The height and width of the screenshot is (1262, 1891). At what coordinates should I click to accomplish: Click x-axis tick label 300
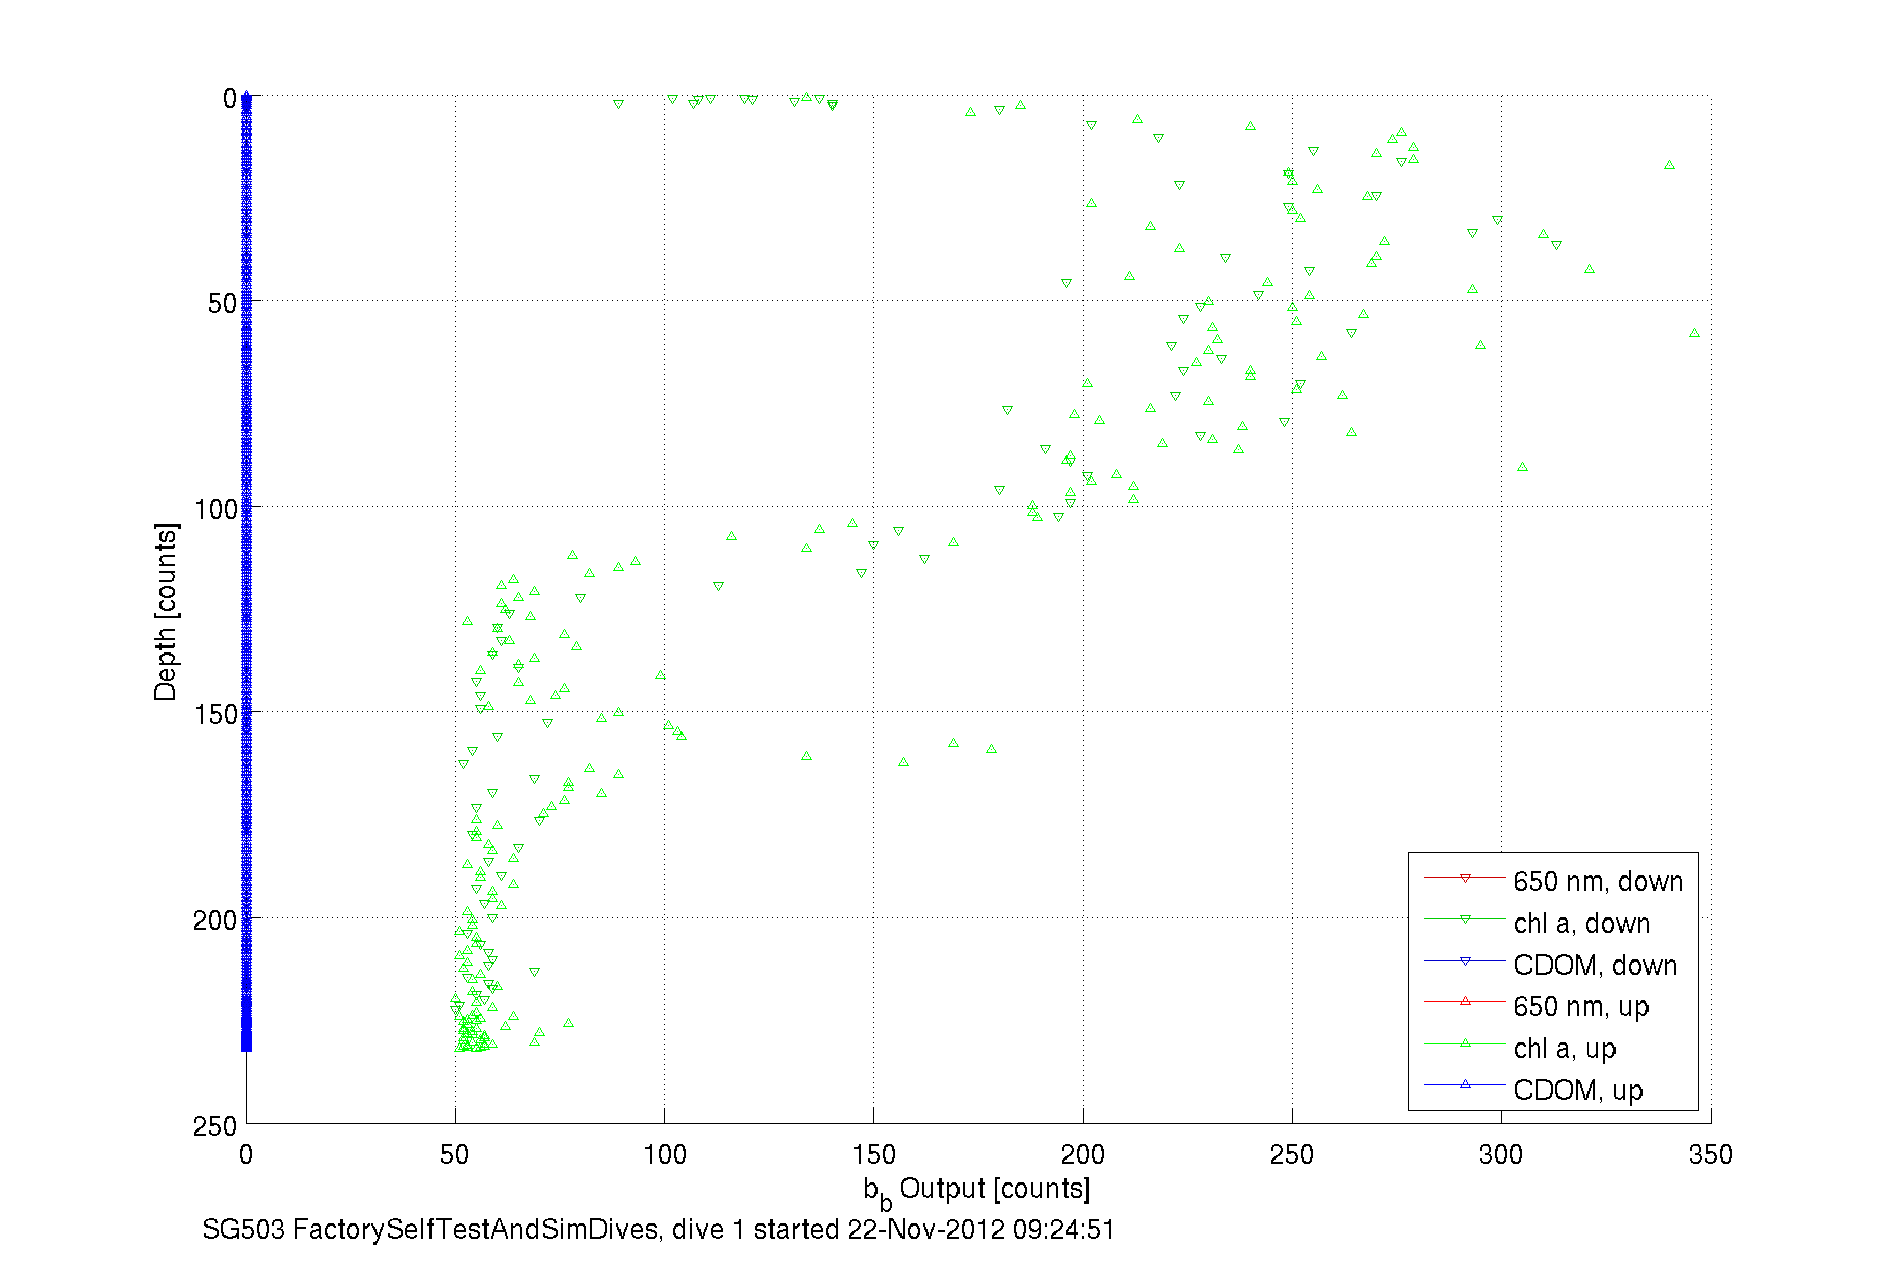(x=1501, y=1155)
